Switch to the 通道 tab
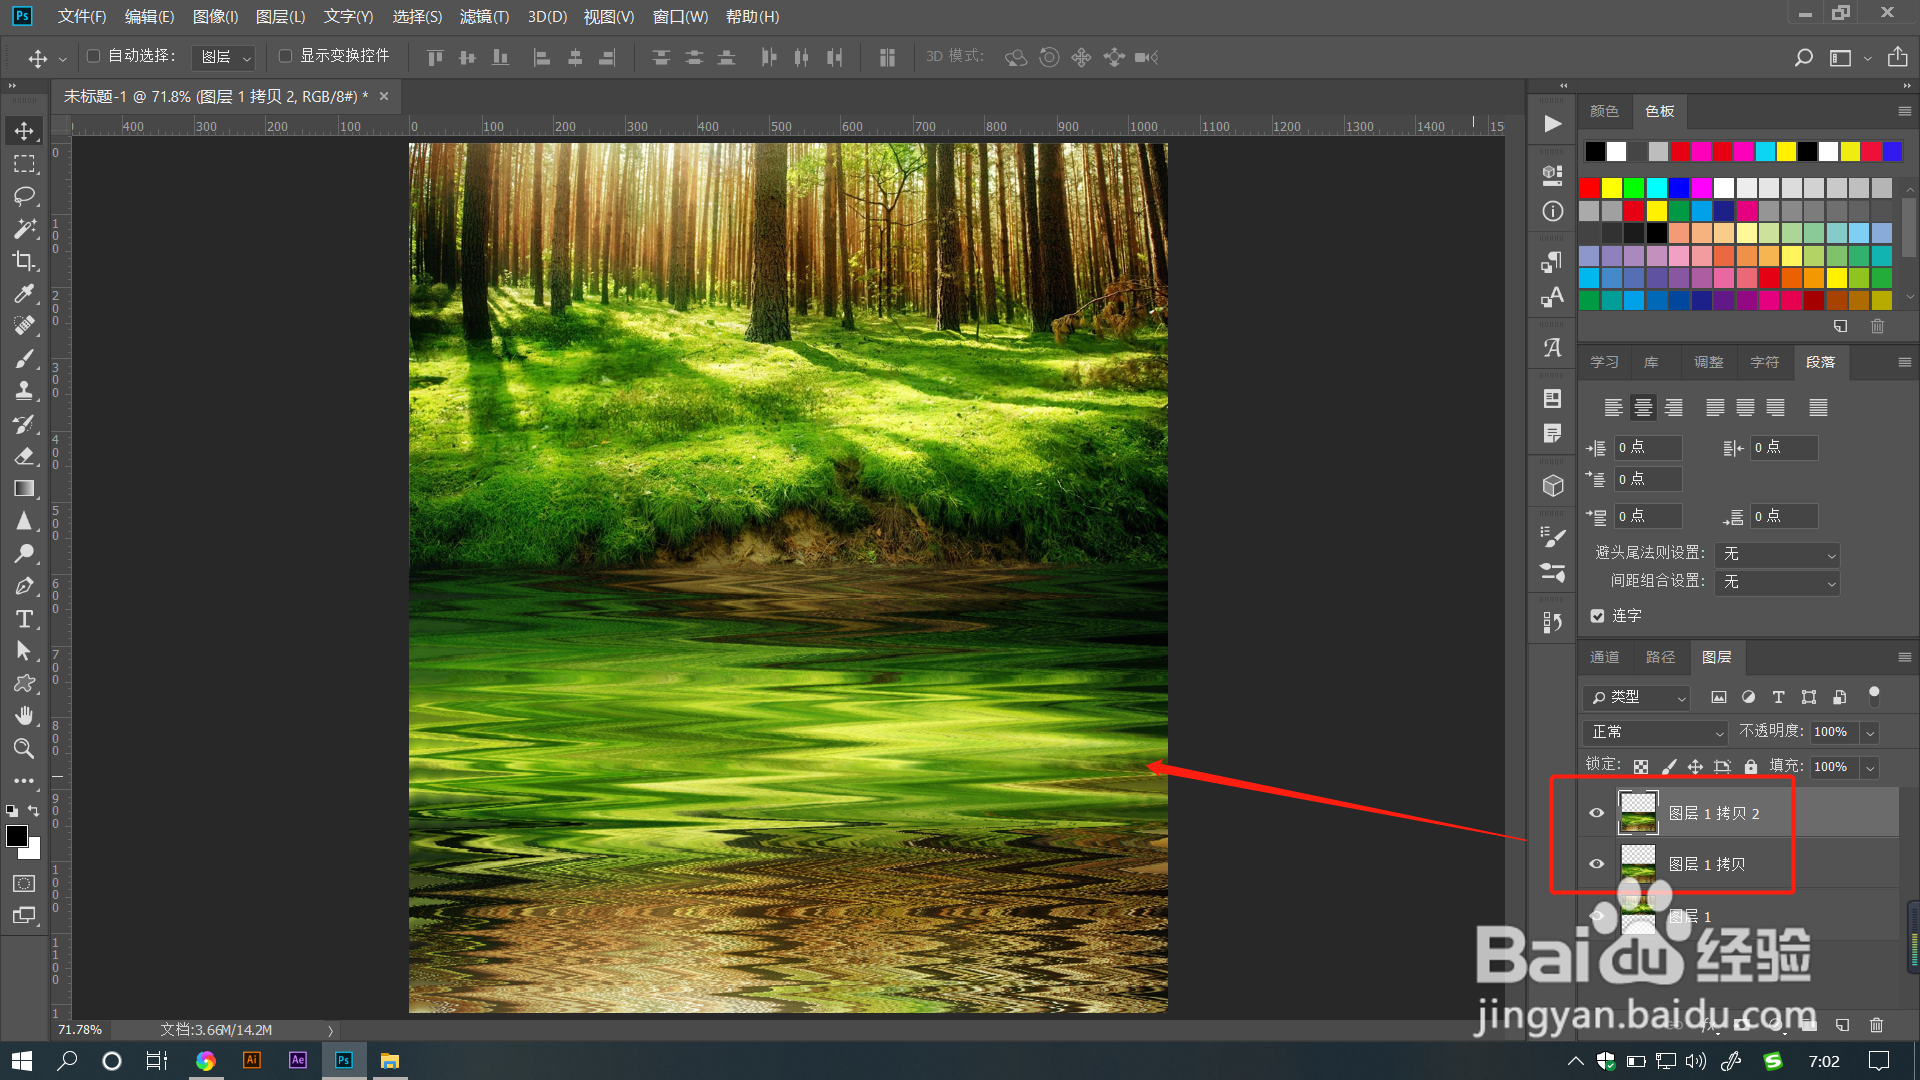 pyautogui.click(x=1604, y=657)
